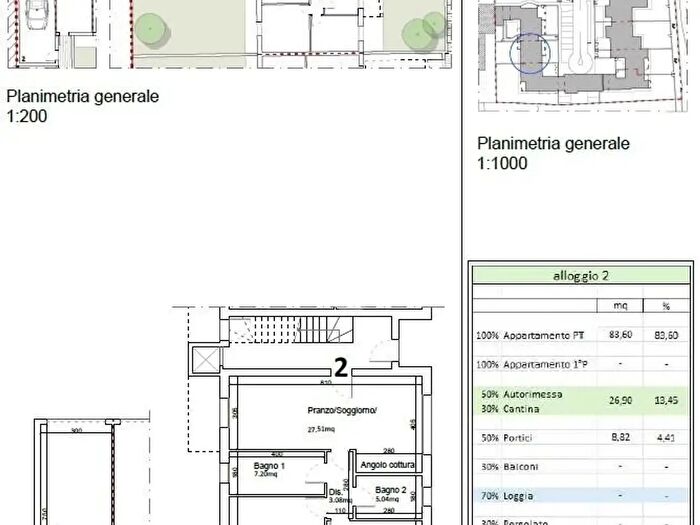The image size is (700, 525).
Task: Click the 'Bagno 2' room label
Action: [391, 490]
